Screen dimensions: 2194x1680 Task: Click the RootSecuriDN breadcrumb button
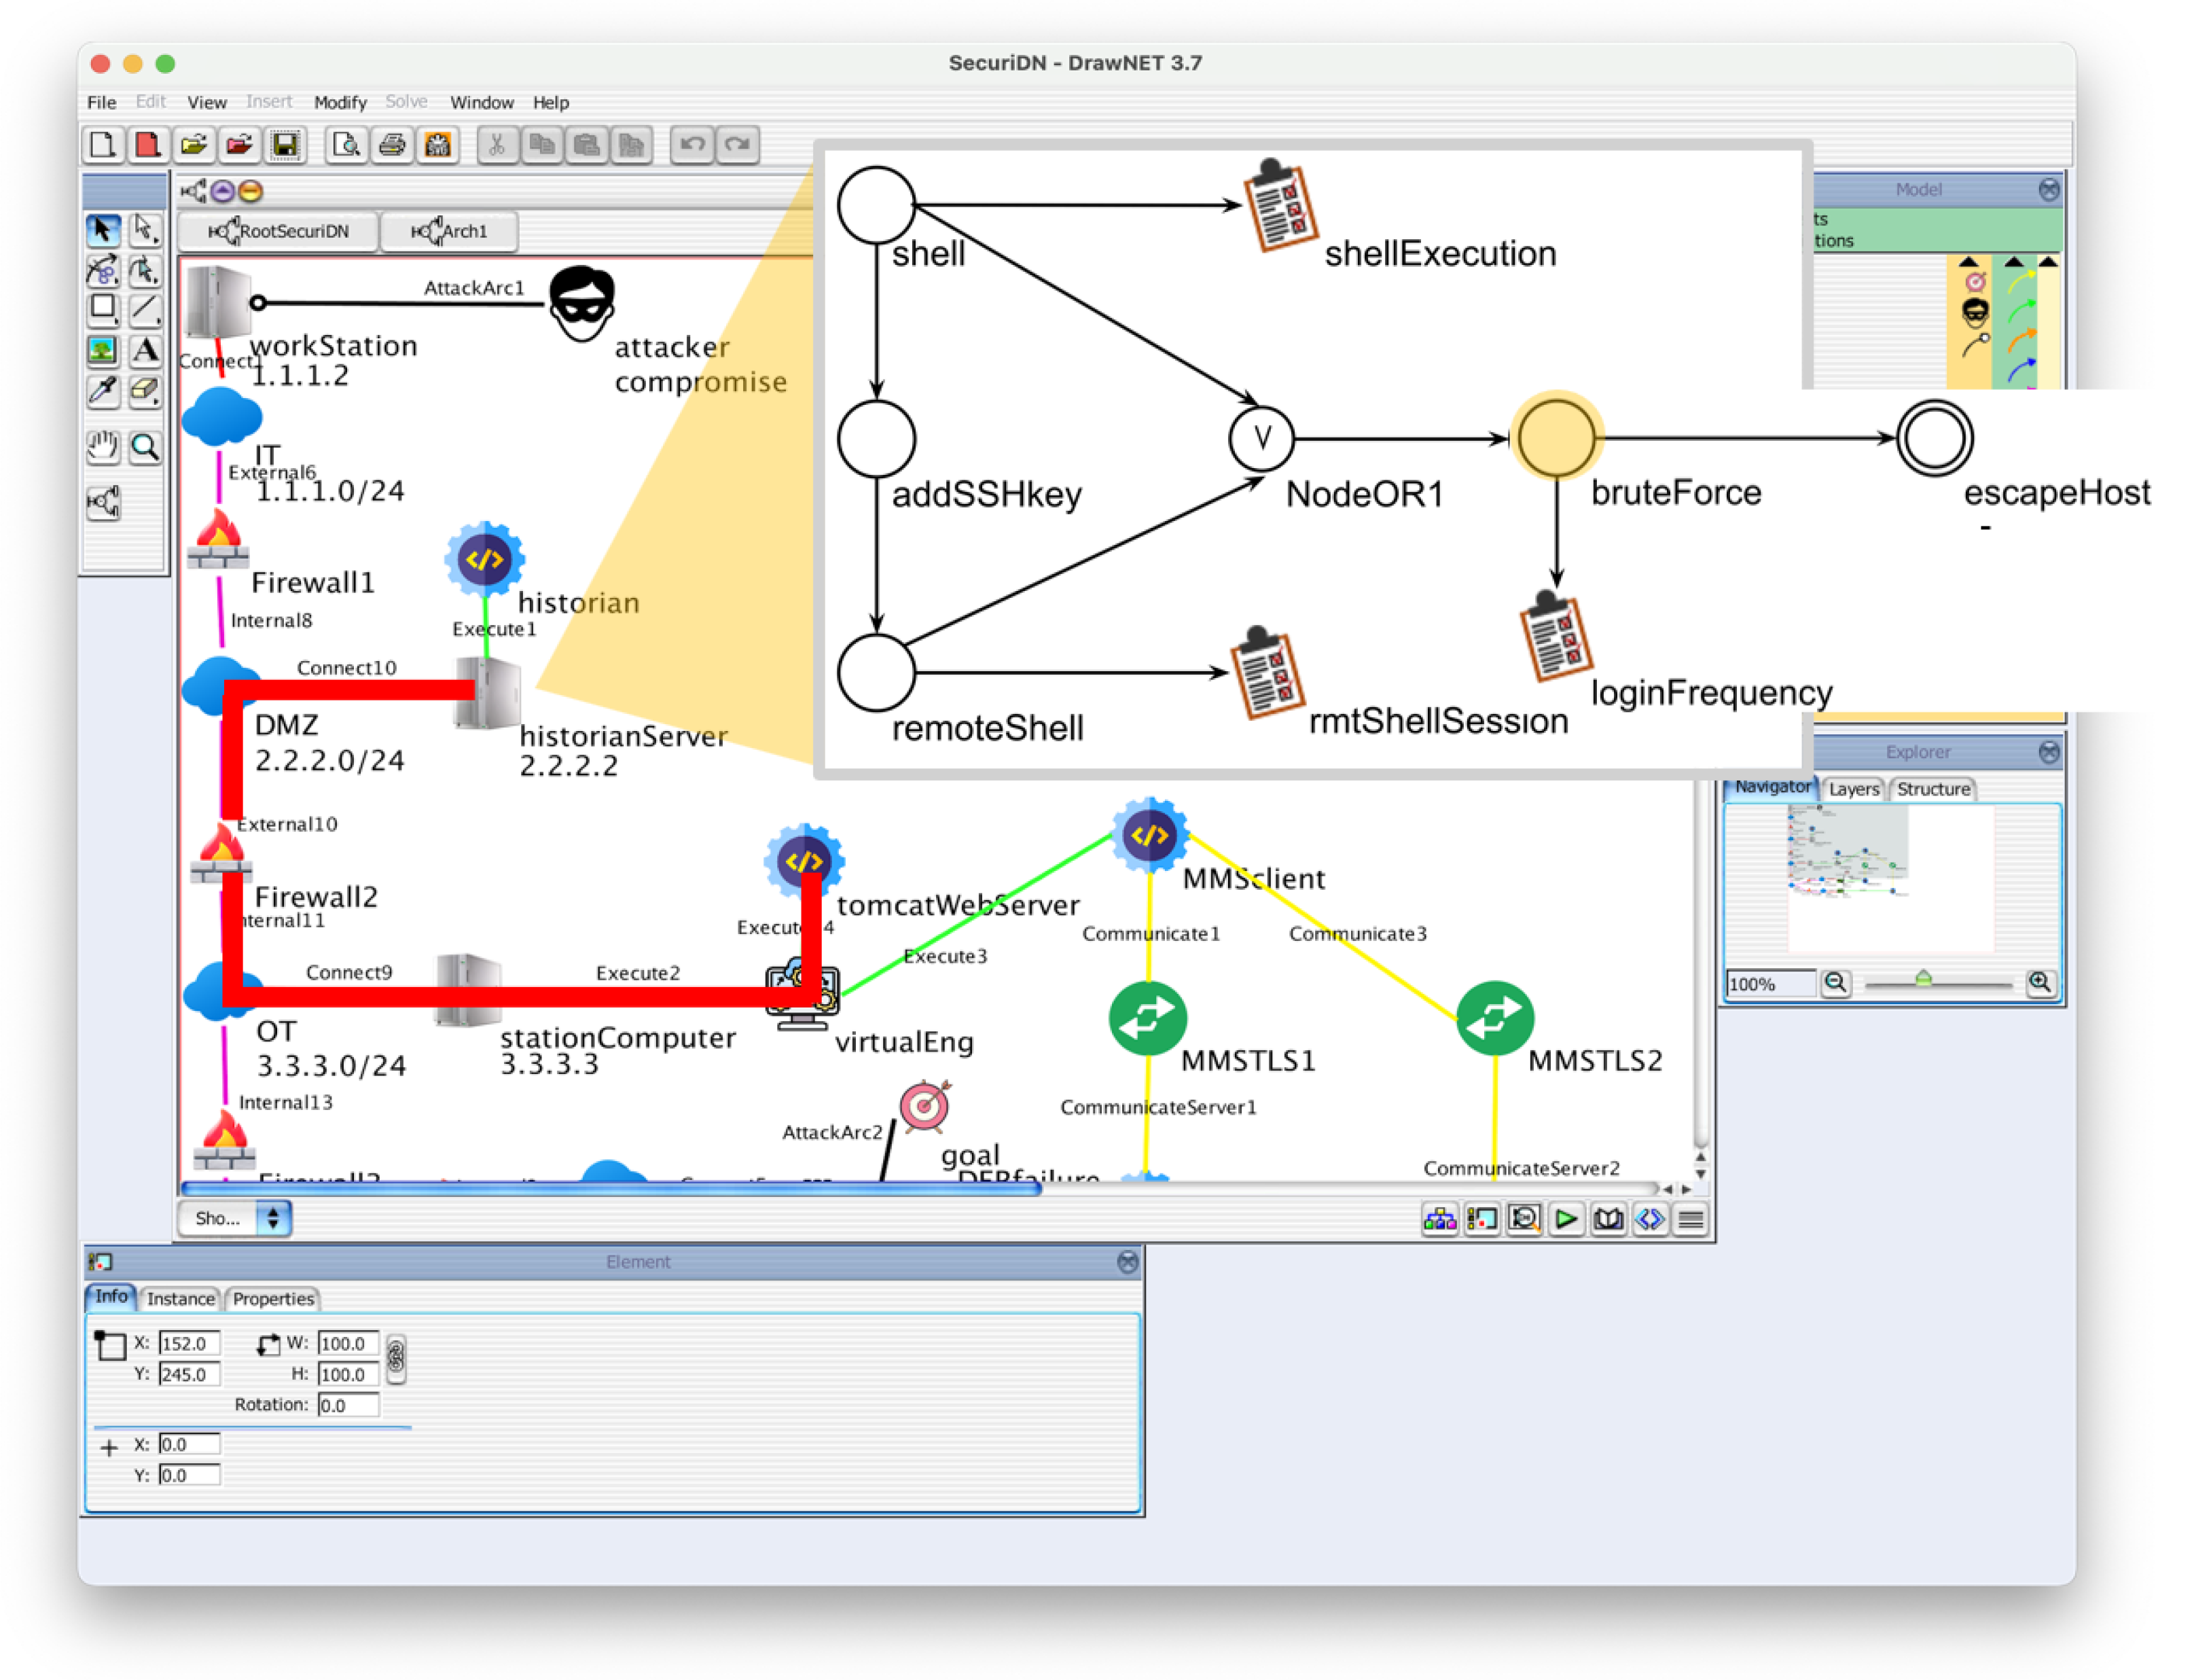point(279,231)
